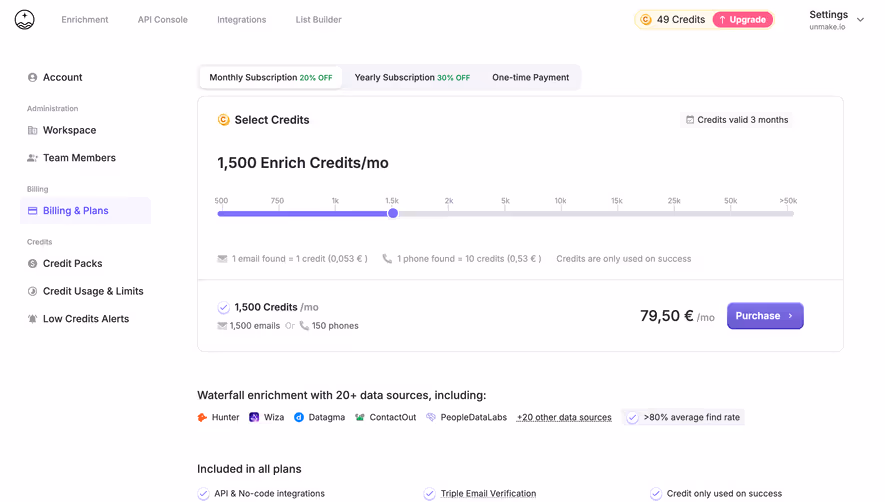
Task: Click the Low Credits Alerts bell icon
Action: click(32, 319)
